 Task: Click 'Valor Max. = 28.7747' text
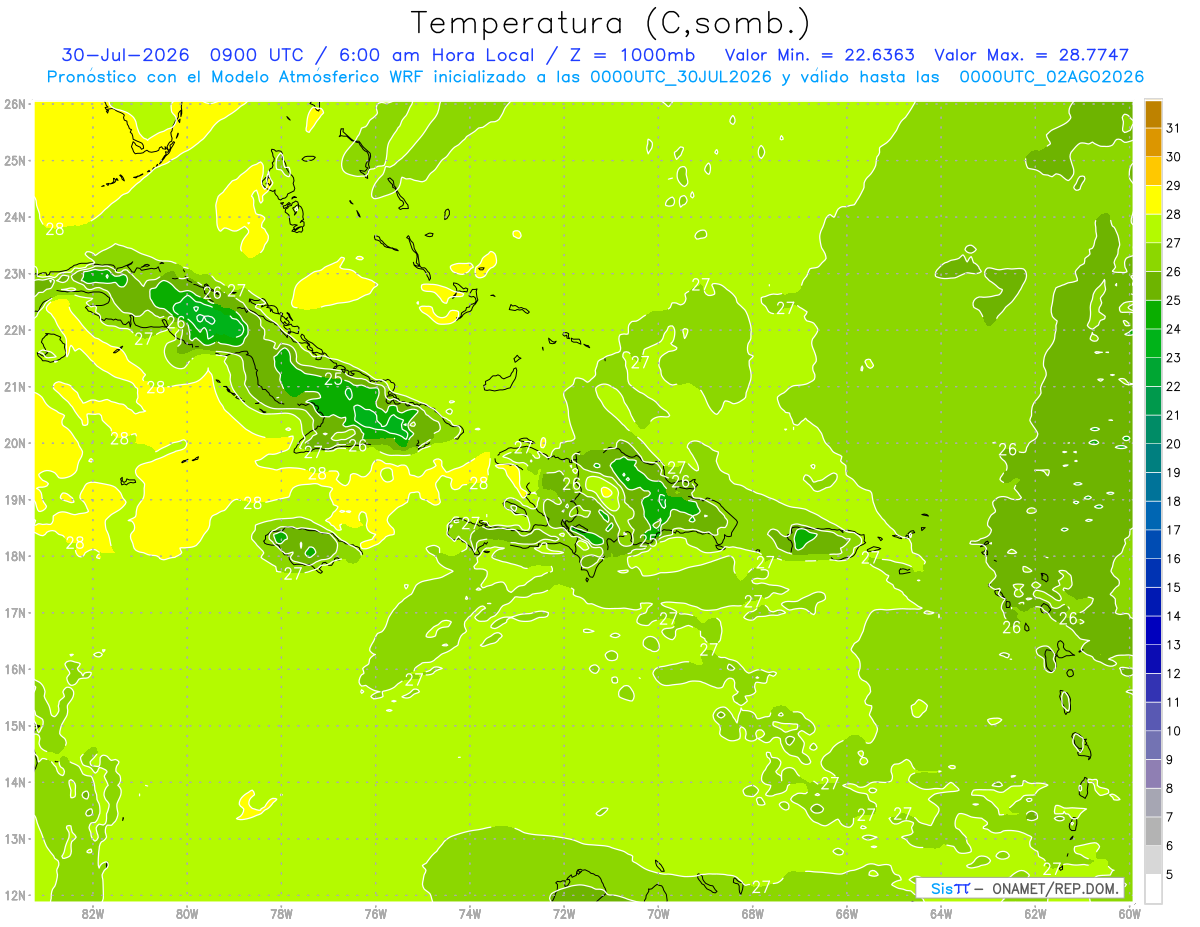(x=1032, y=55)
